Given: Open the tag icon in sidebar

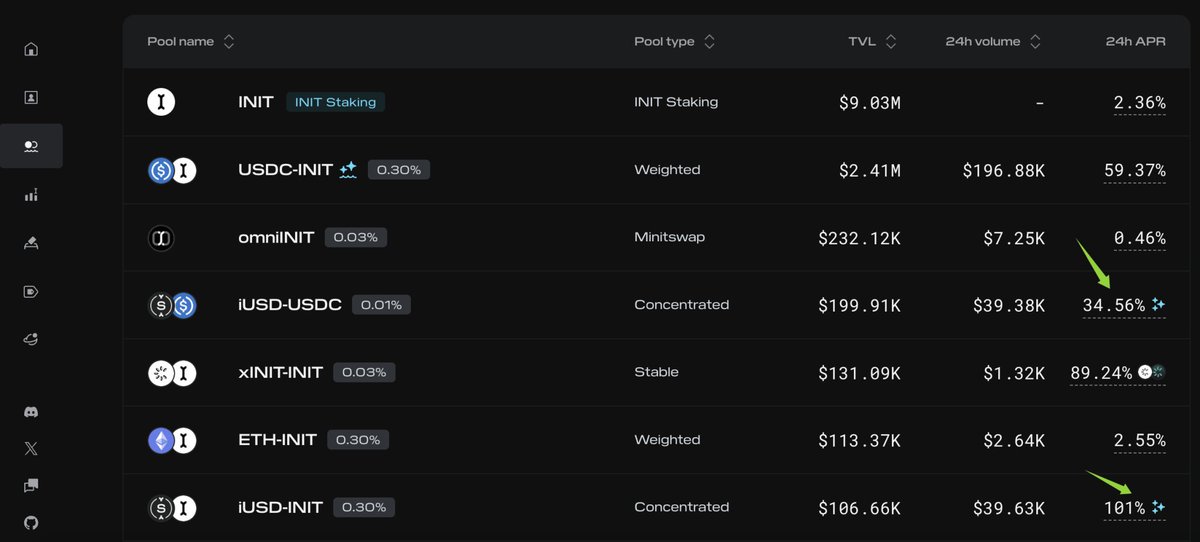Looking at the screenshot, I should [31, 292].
